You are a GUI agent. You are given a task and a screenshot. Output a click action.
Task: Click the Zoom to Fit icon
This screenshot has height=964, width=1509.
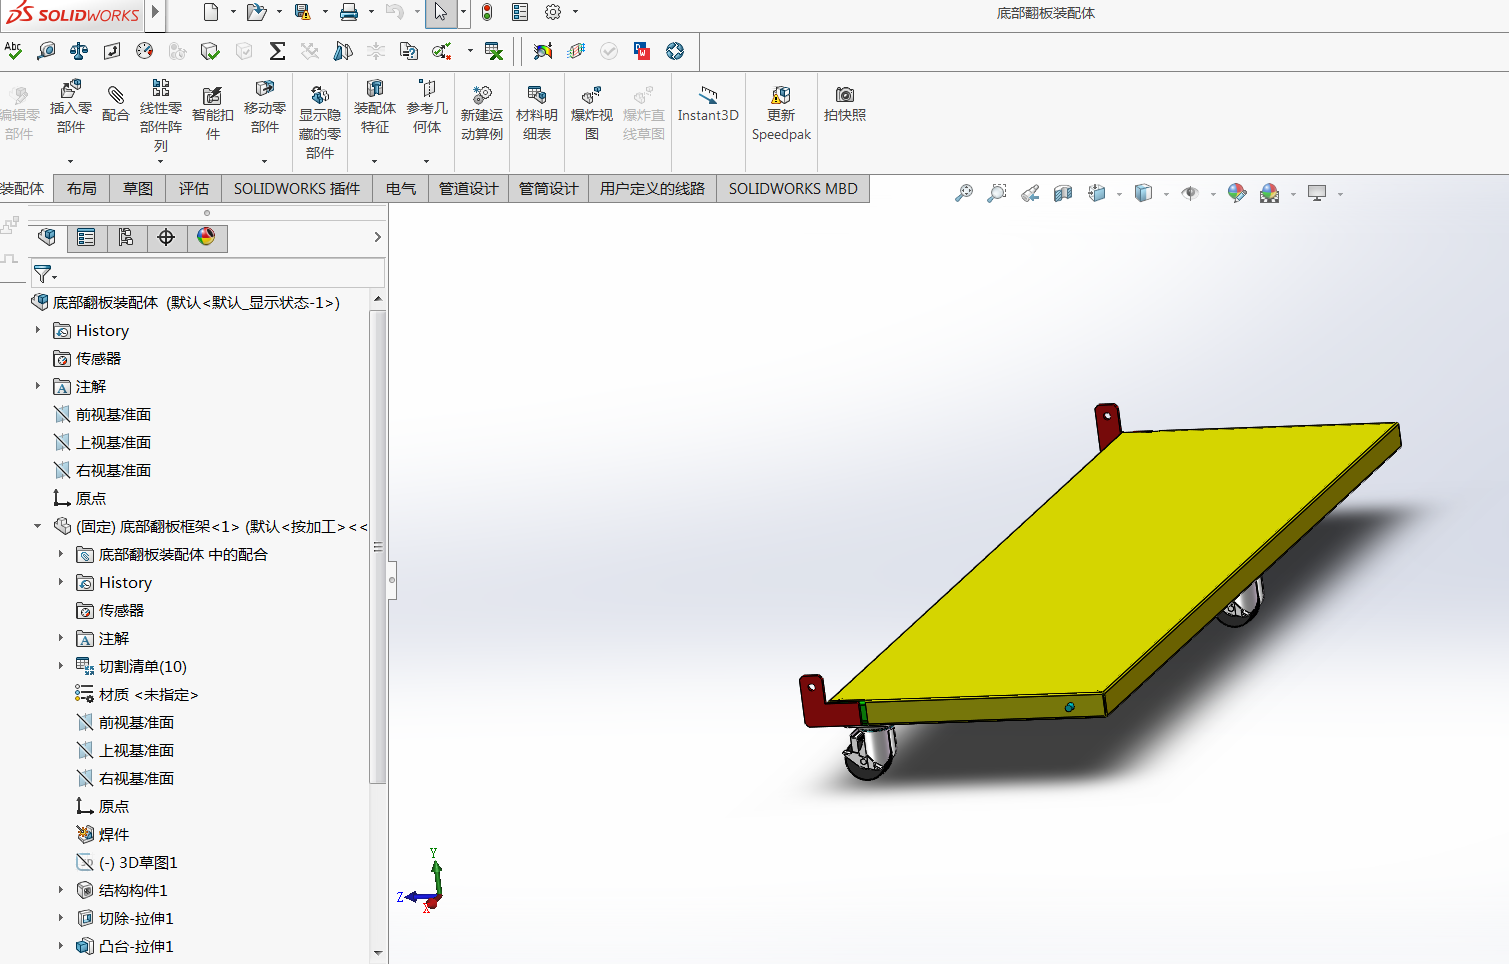coord(963,193)
